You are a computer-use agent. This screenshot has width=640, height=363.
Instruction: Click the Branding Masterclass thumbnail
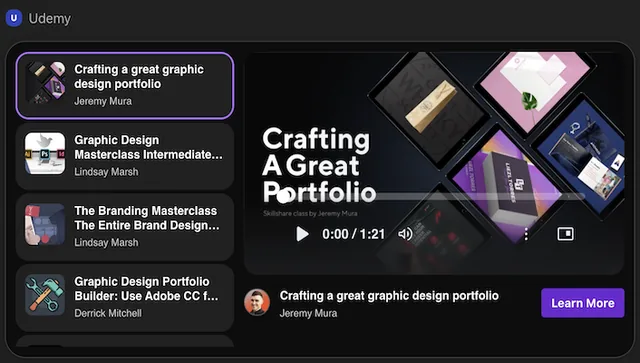tap(45, 224)
